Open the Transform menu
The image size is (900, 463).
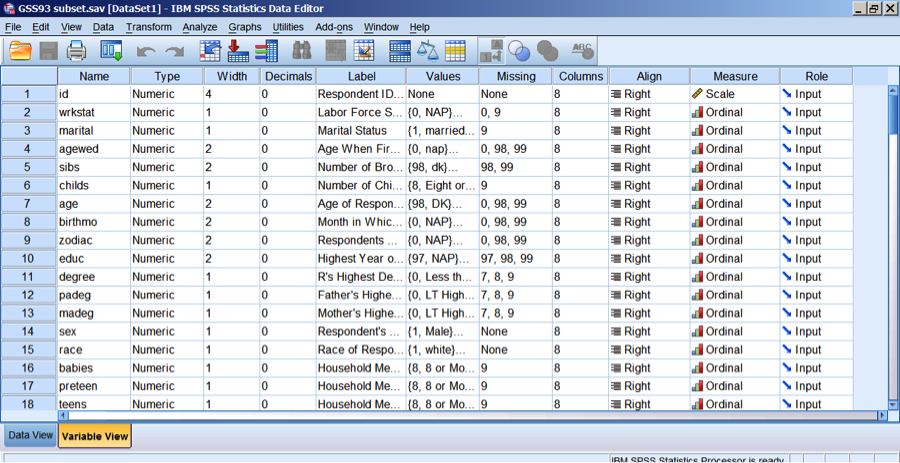(x=149, y=27)
